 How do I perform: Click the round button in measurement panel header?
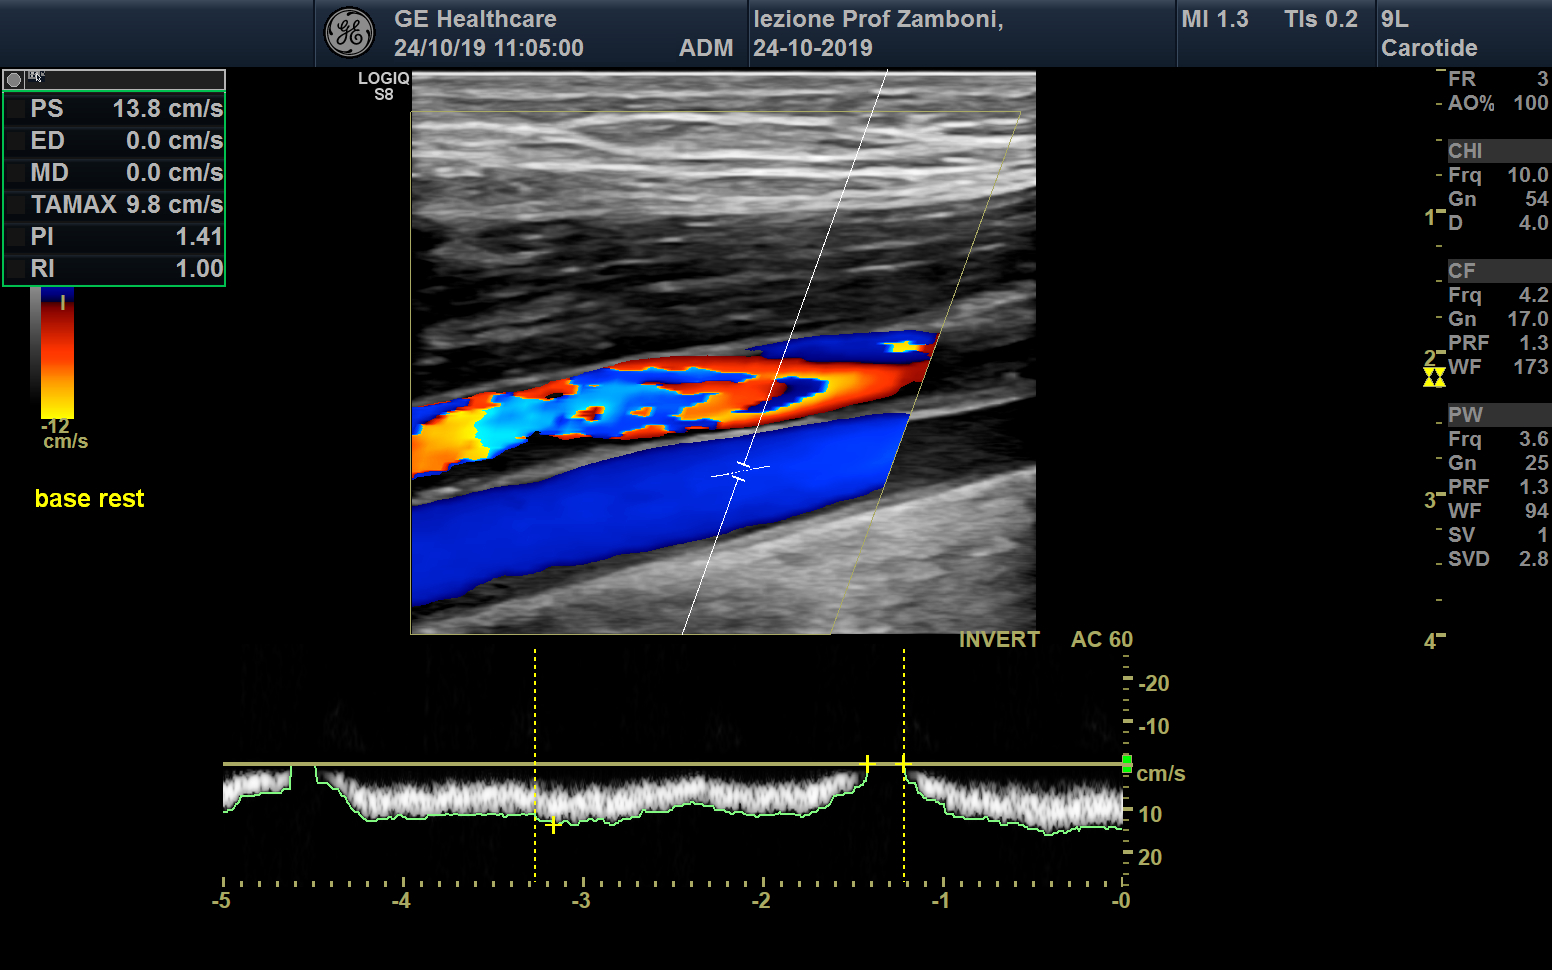[14, 80]
